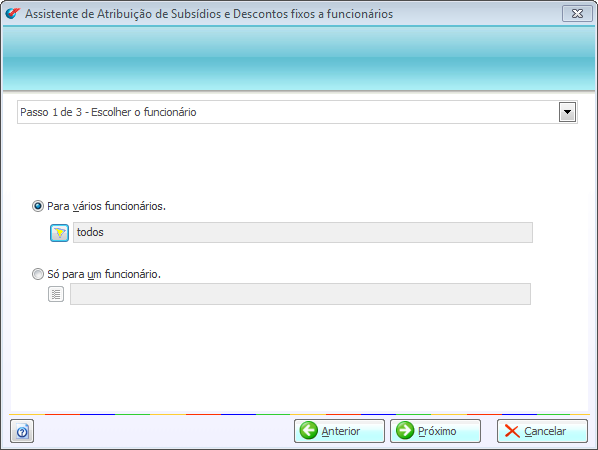Go to next step with Próximo

(435, 431)
